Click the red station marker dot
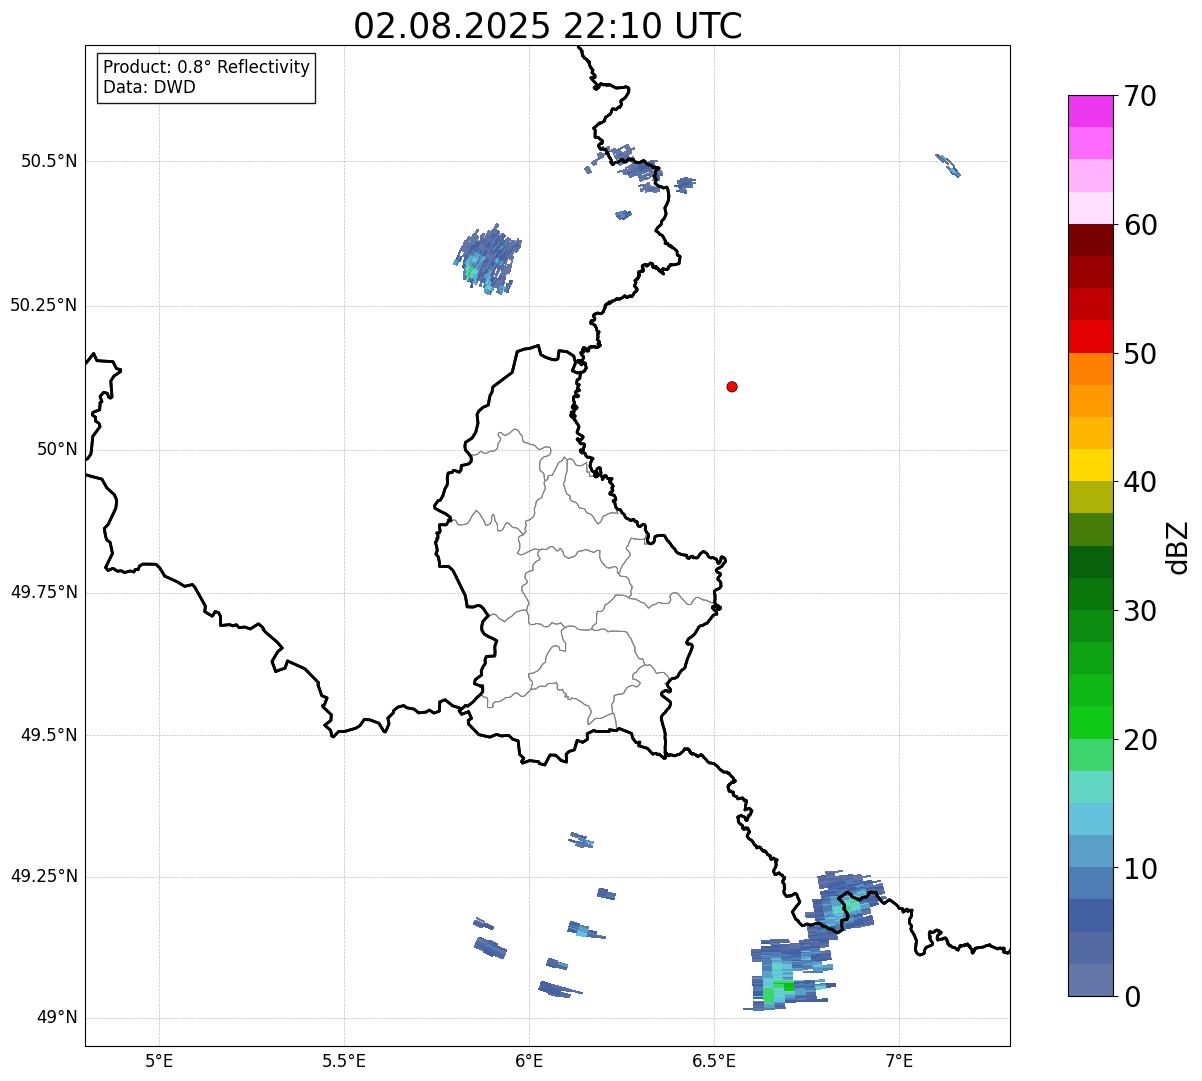 click(732, 386)
